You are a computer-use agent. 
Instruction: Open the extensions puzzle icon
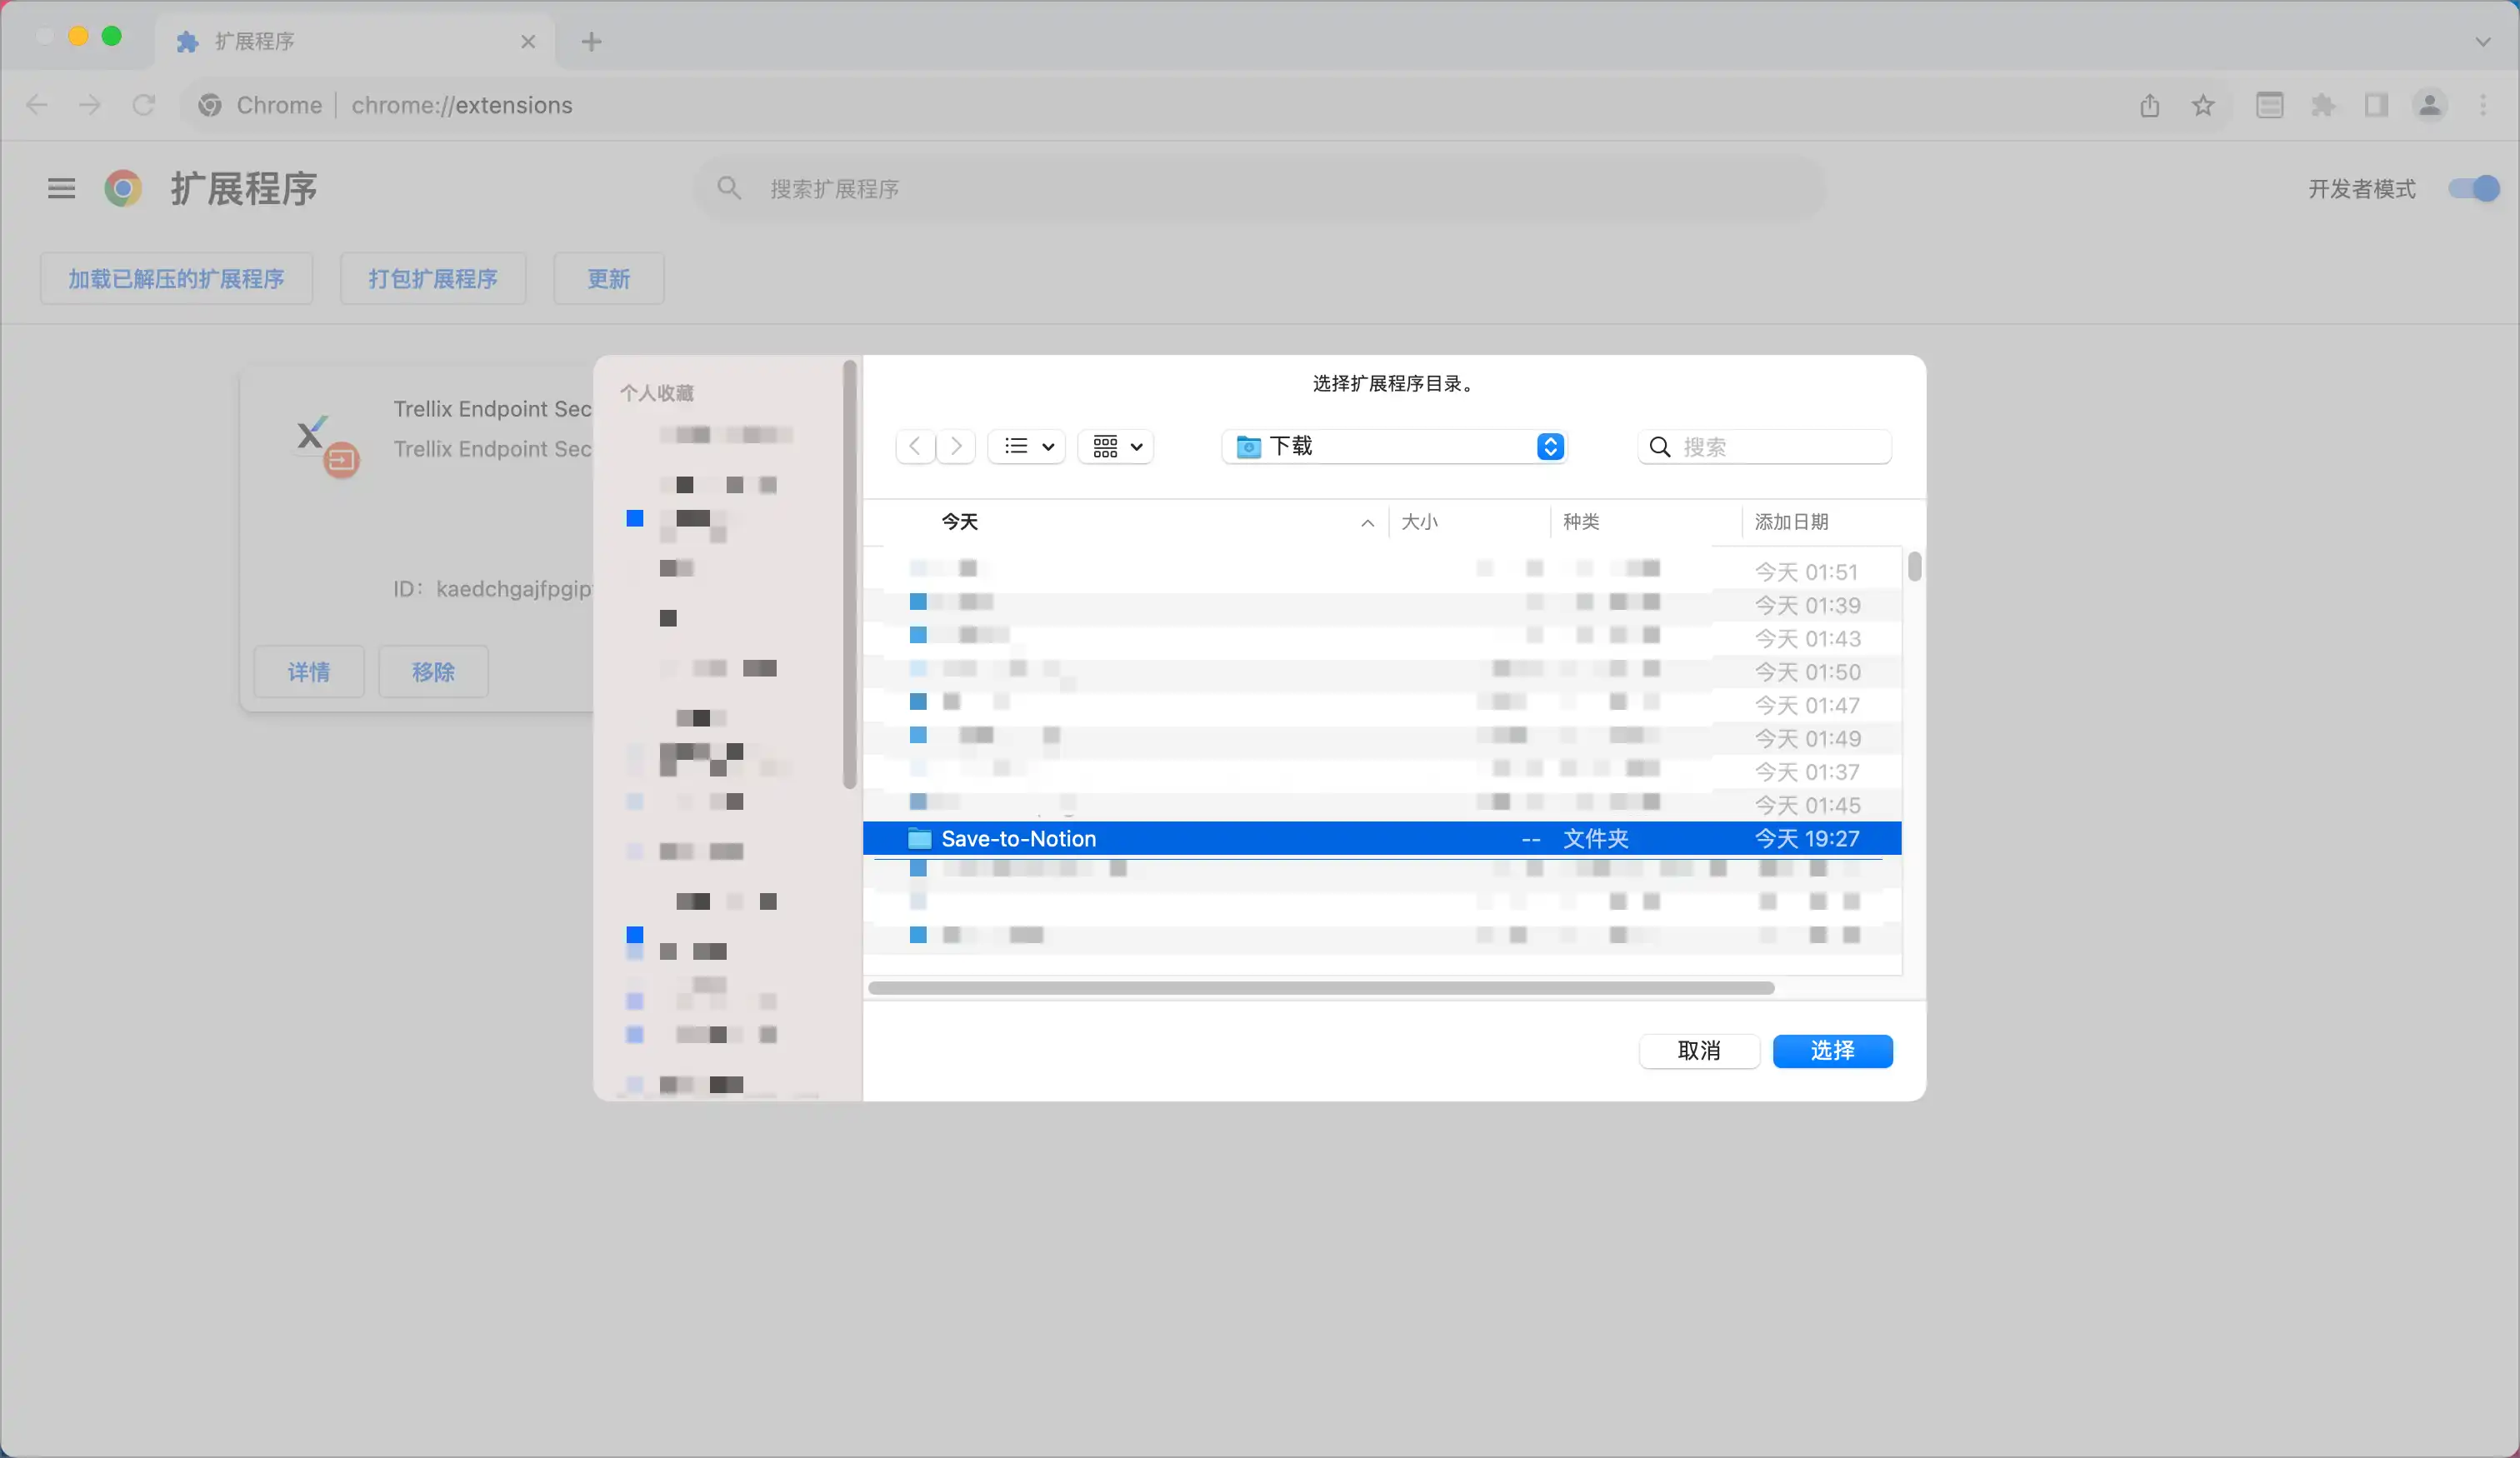(x=2323, y=105)
